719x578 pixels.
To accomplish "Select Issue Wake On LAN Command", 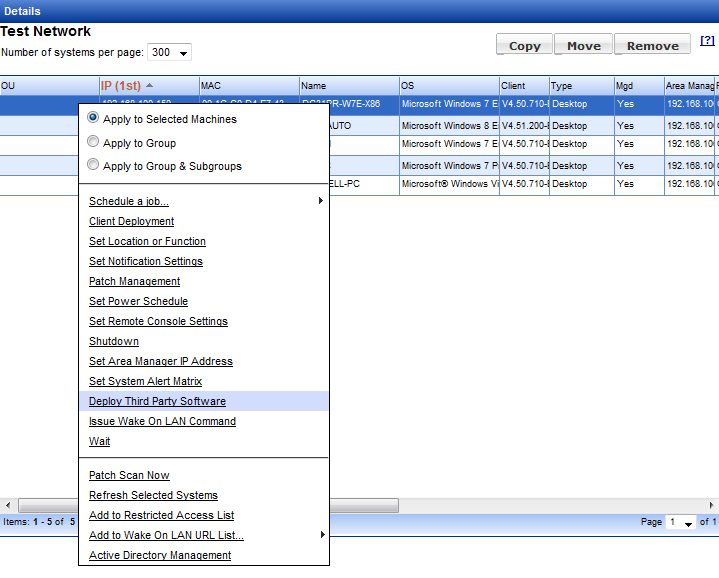I will pyautogui.click(x=162, y=421).
